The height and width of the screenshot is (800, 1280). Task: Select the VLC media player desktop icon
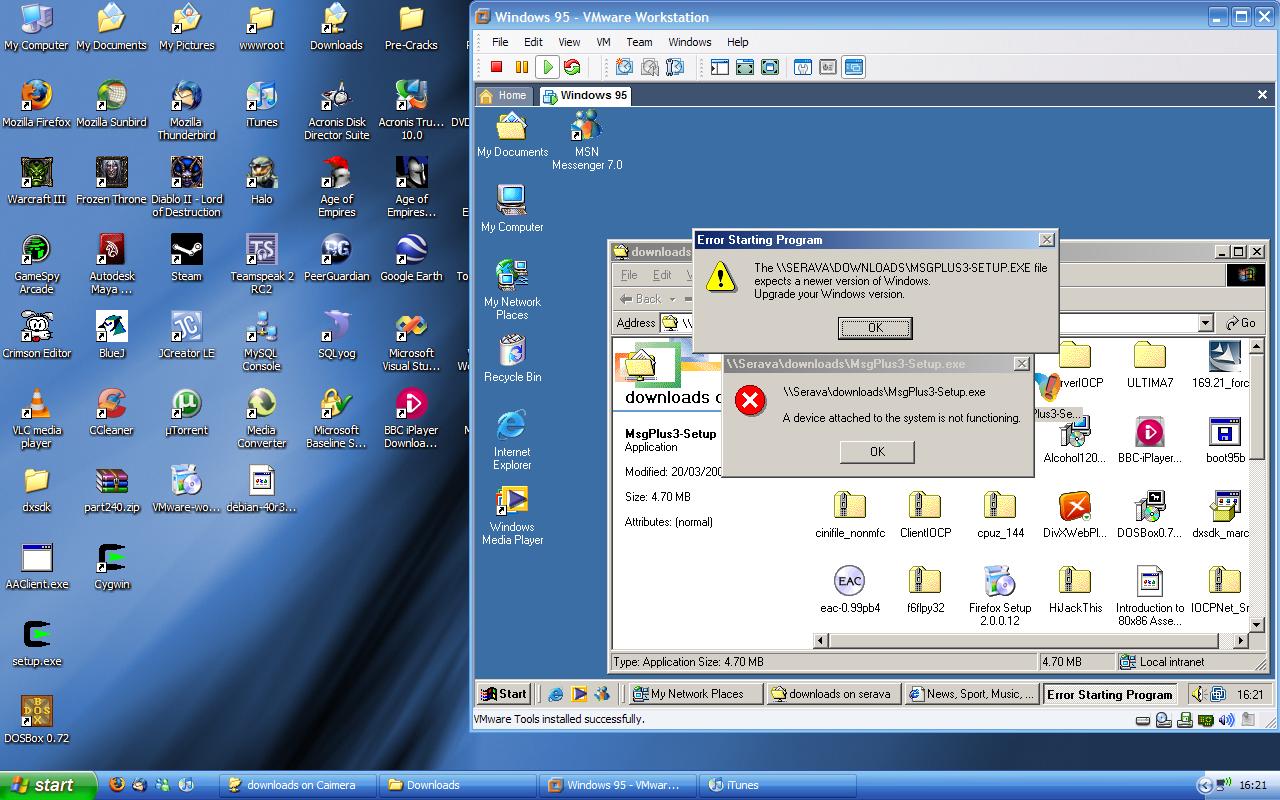(x=36, y=418)
